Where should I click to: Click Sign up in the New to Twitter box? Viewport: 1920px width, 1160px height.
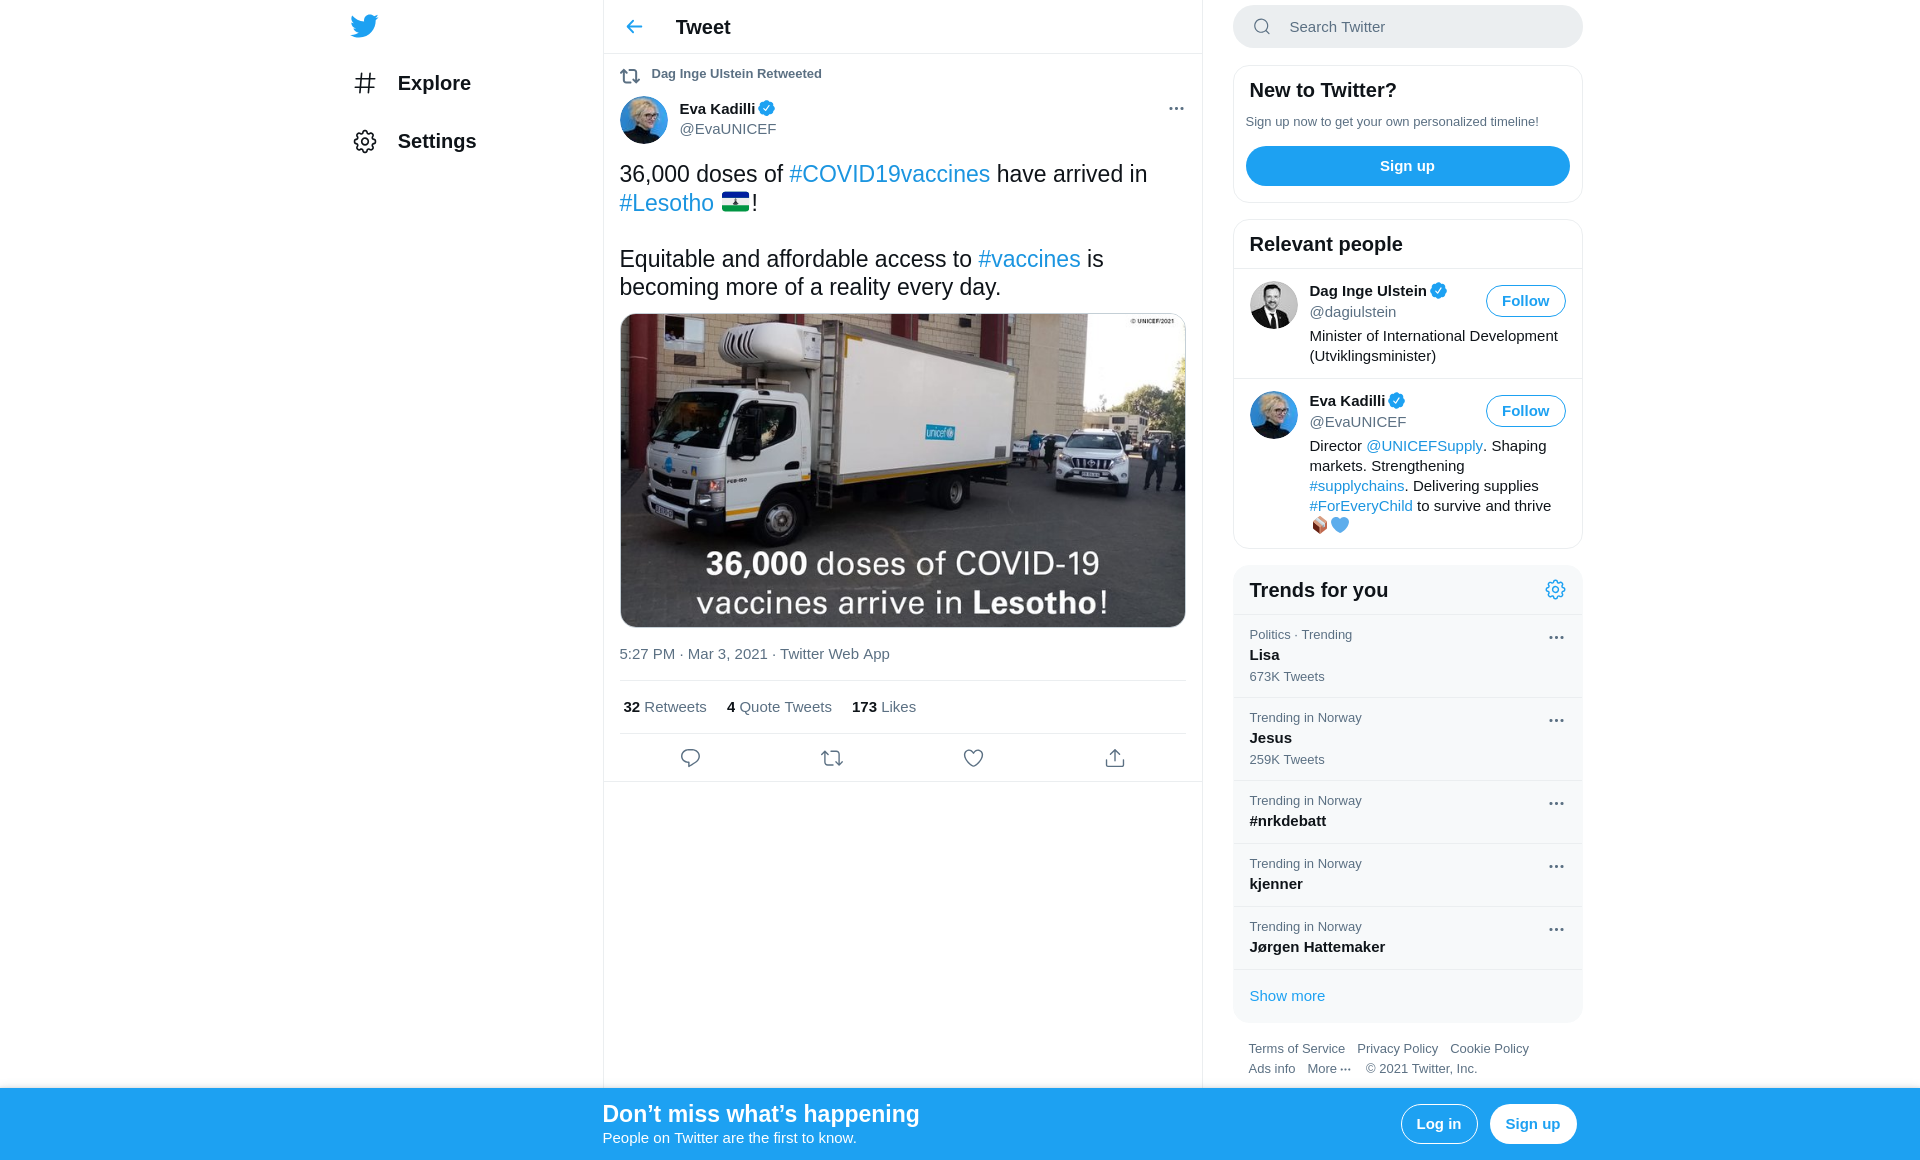(1407, 166)
